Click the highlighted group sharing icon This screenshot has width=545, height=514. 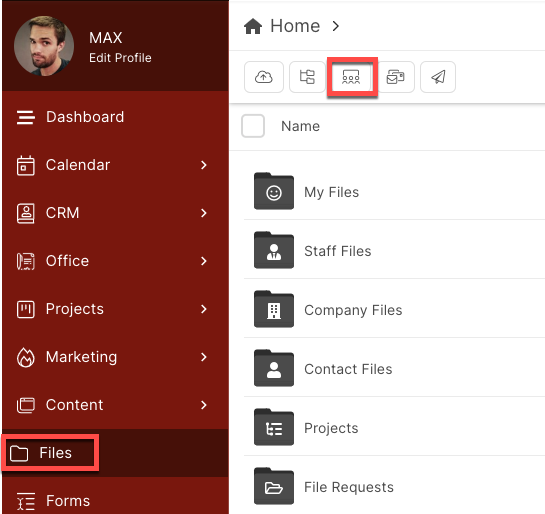point(351,77)
